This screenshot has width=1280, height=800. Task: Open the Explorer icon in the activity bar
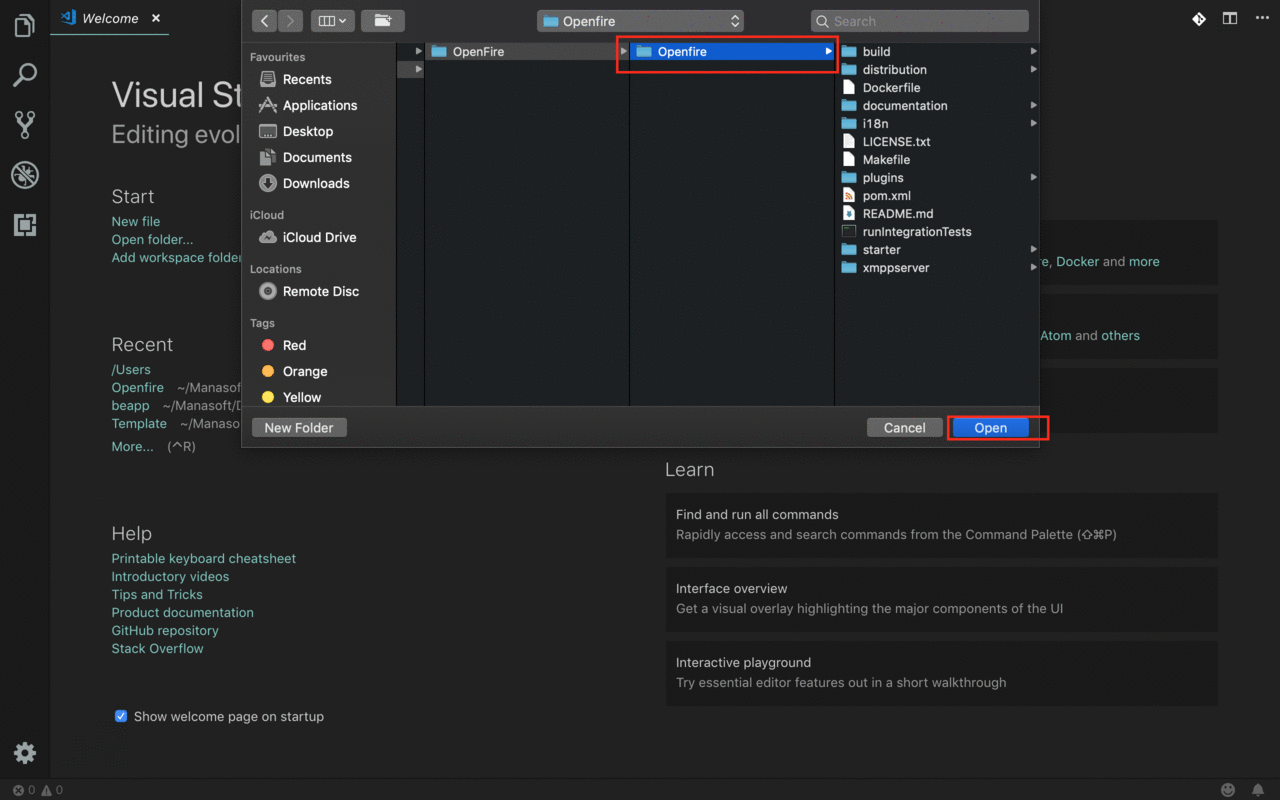[25, 26]
